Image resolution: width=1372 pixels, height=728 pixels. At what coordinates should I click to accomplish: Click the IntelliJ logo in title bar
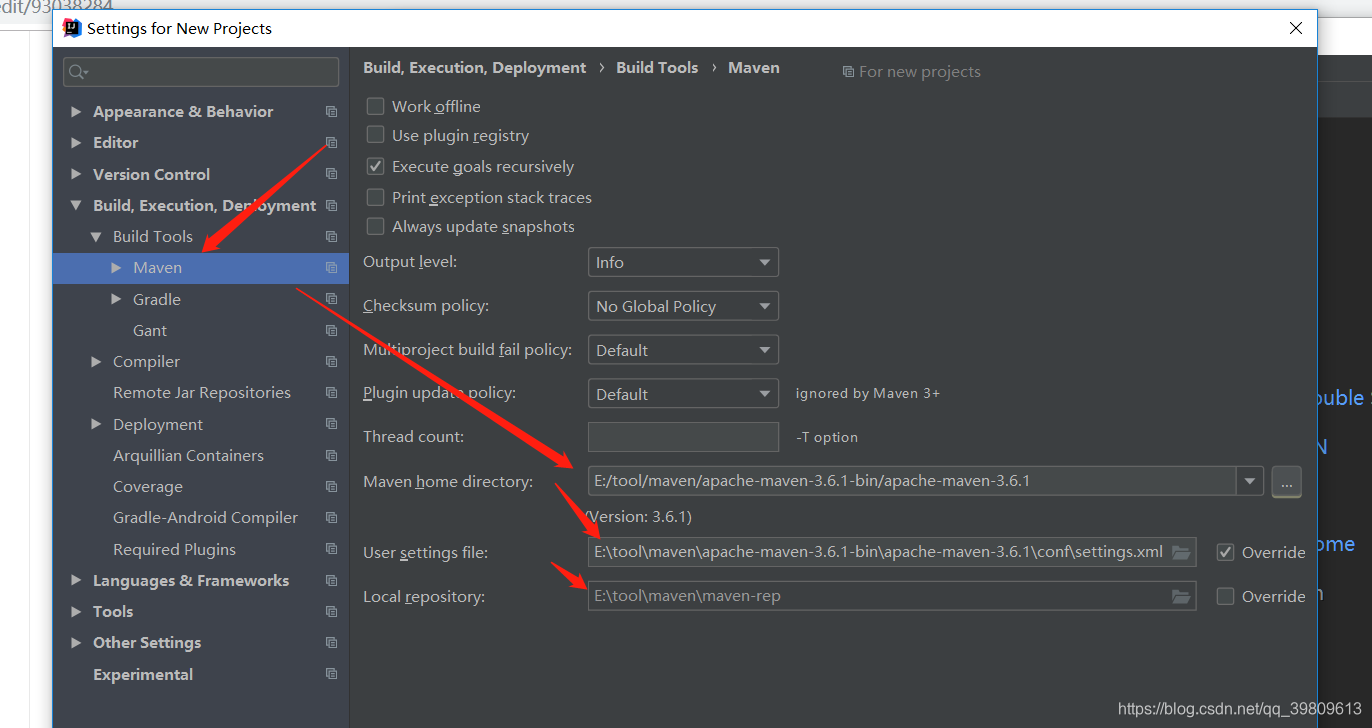point(72,28)
